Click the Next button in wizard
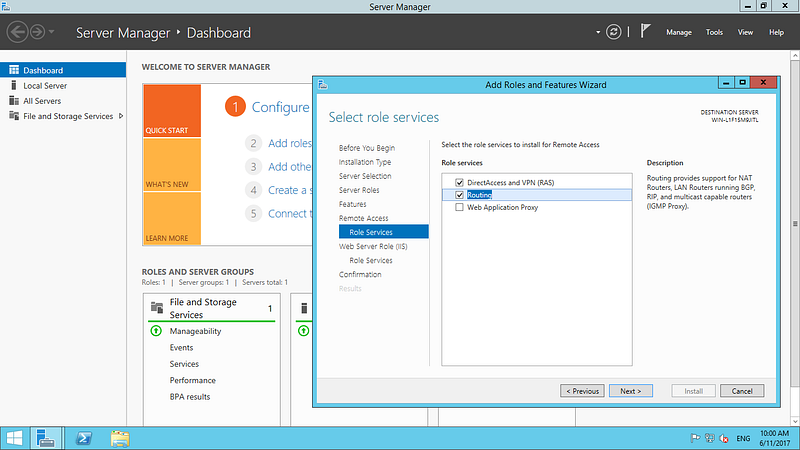This screenshot has height=450, width=800. 631,391
